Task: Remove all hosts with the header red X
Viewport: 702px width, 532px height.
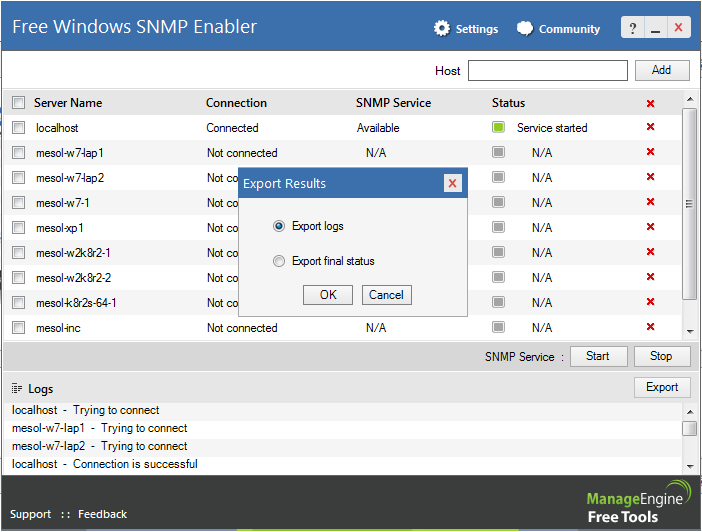Action: 651,103
